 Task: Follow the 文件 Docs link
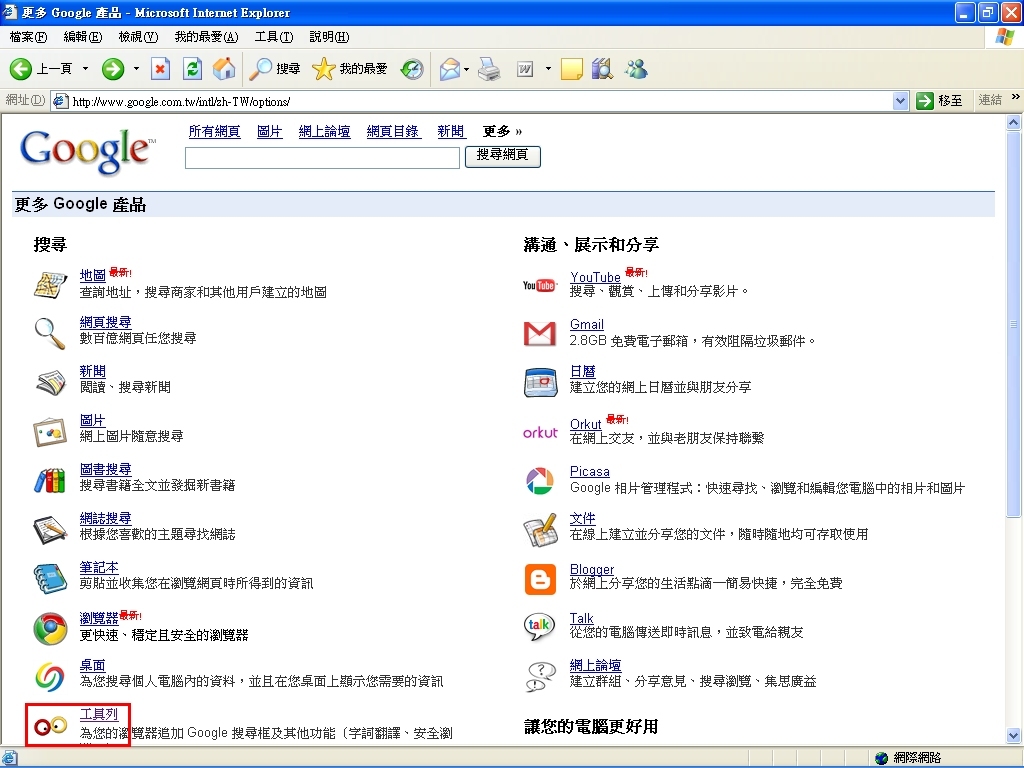point(583,518)
